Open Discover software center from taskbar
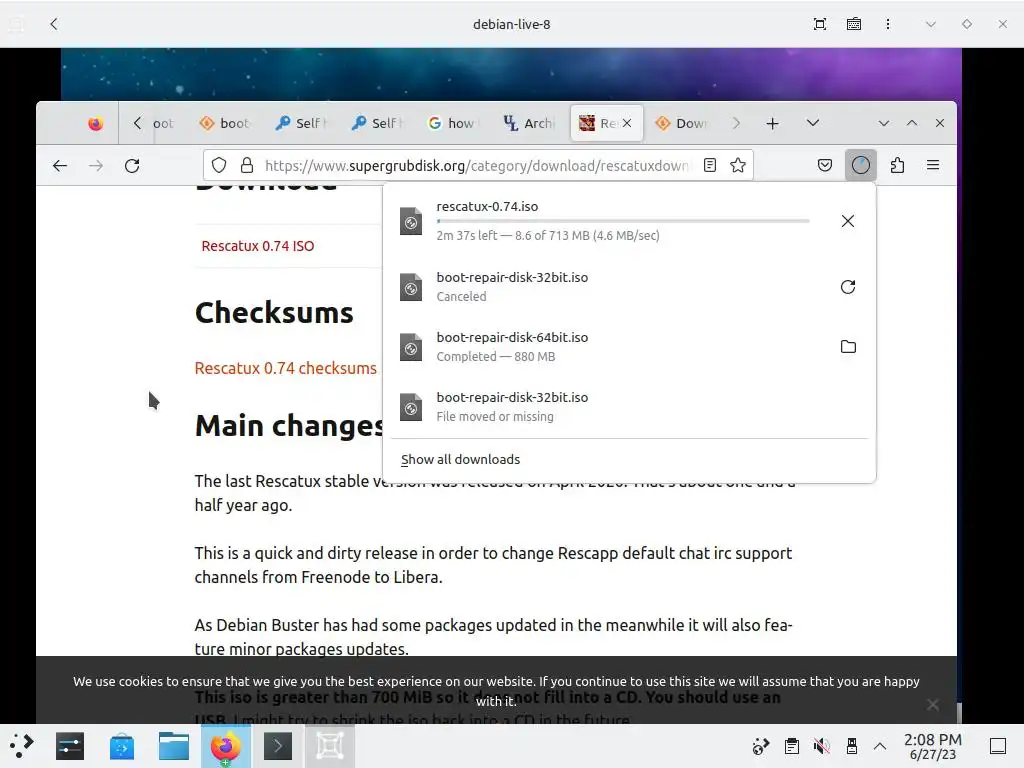The width and height of the screenshot is (1024, 768). coord(121,746)
